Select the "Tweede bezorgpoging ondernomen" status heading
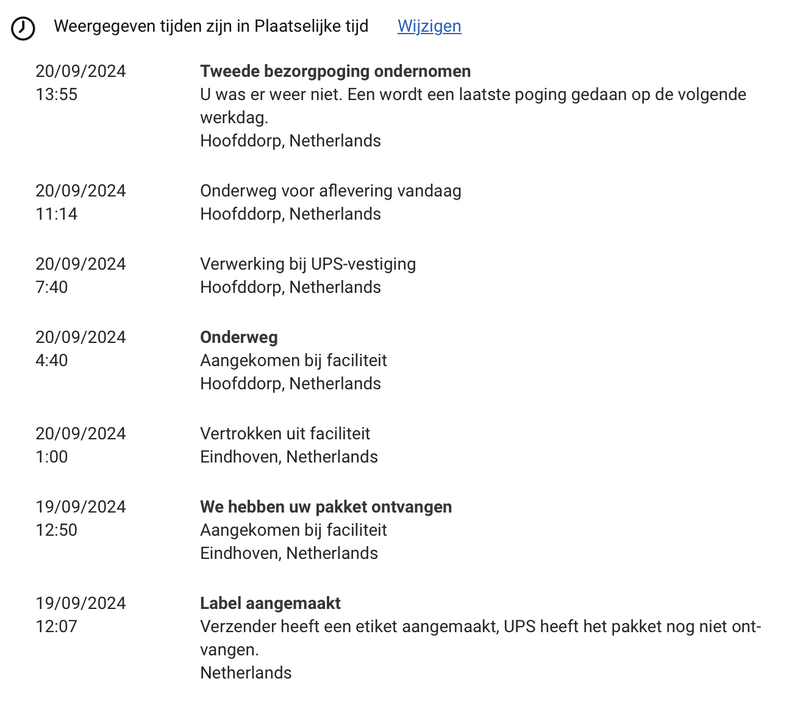800x720 pixels. tap(335, 71)
